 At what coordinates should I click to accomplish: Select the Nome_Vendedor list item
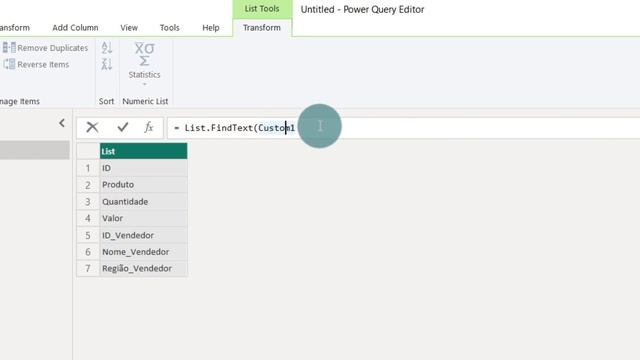[x=144, y=252]
